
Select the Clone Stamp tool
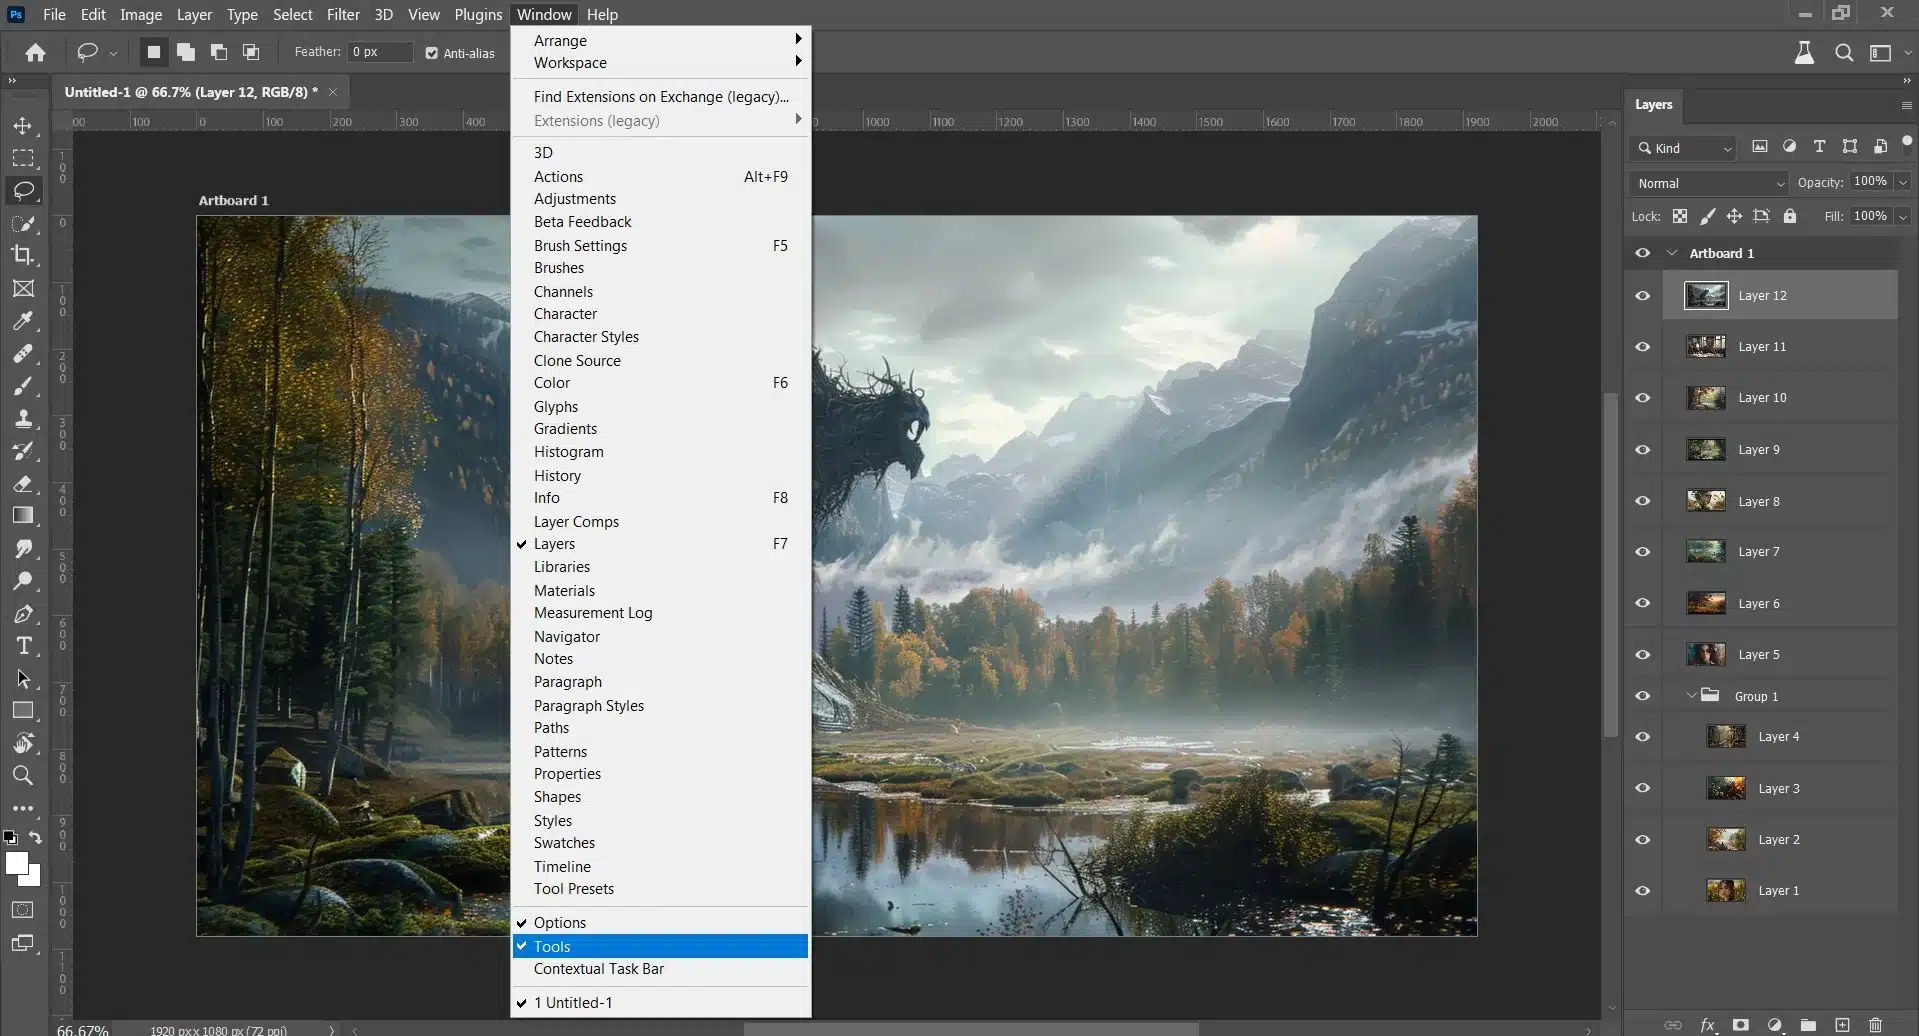tap(22, 418)
